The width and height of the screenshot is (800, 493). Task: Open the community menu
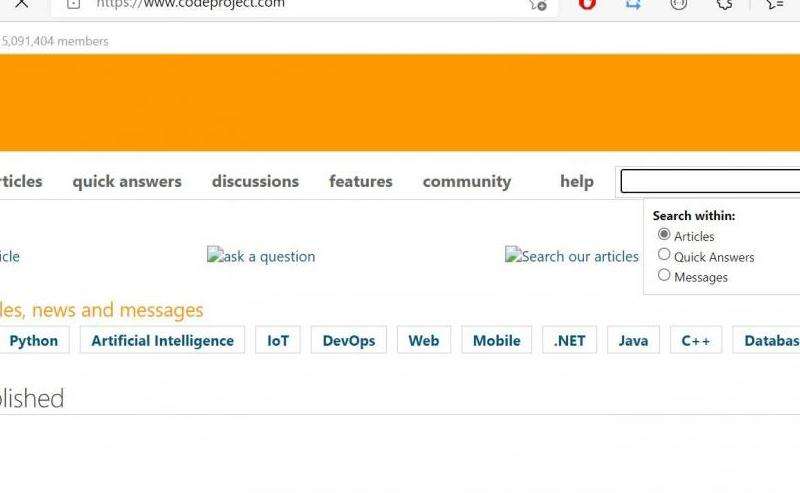pos(467,181)
